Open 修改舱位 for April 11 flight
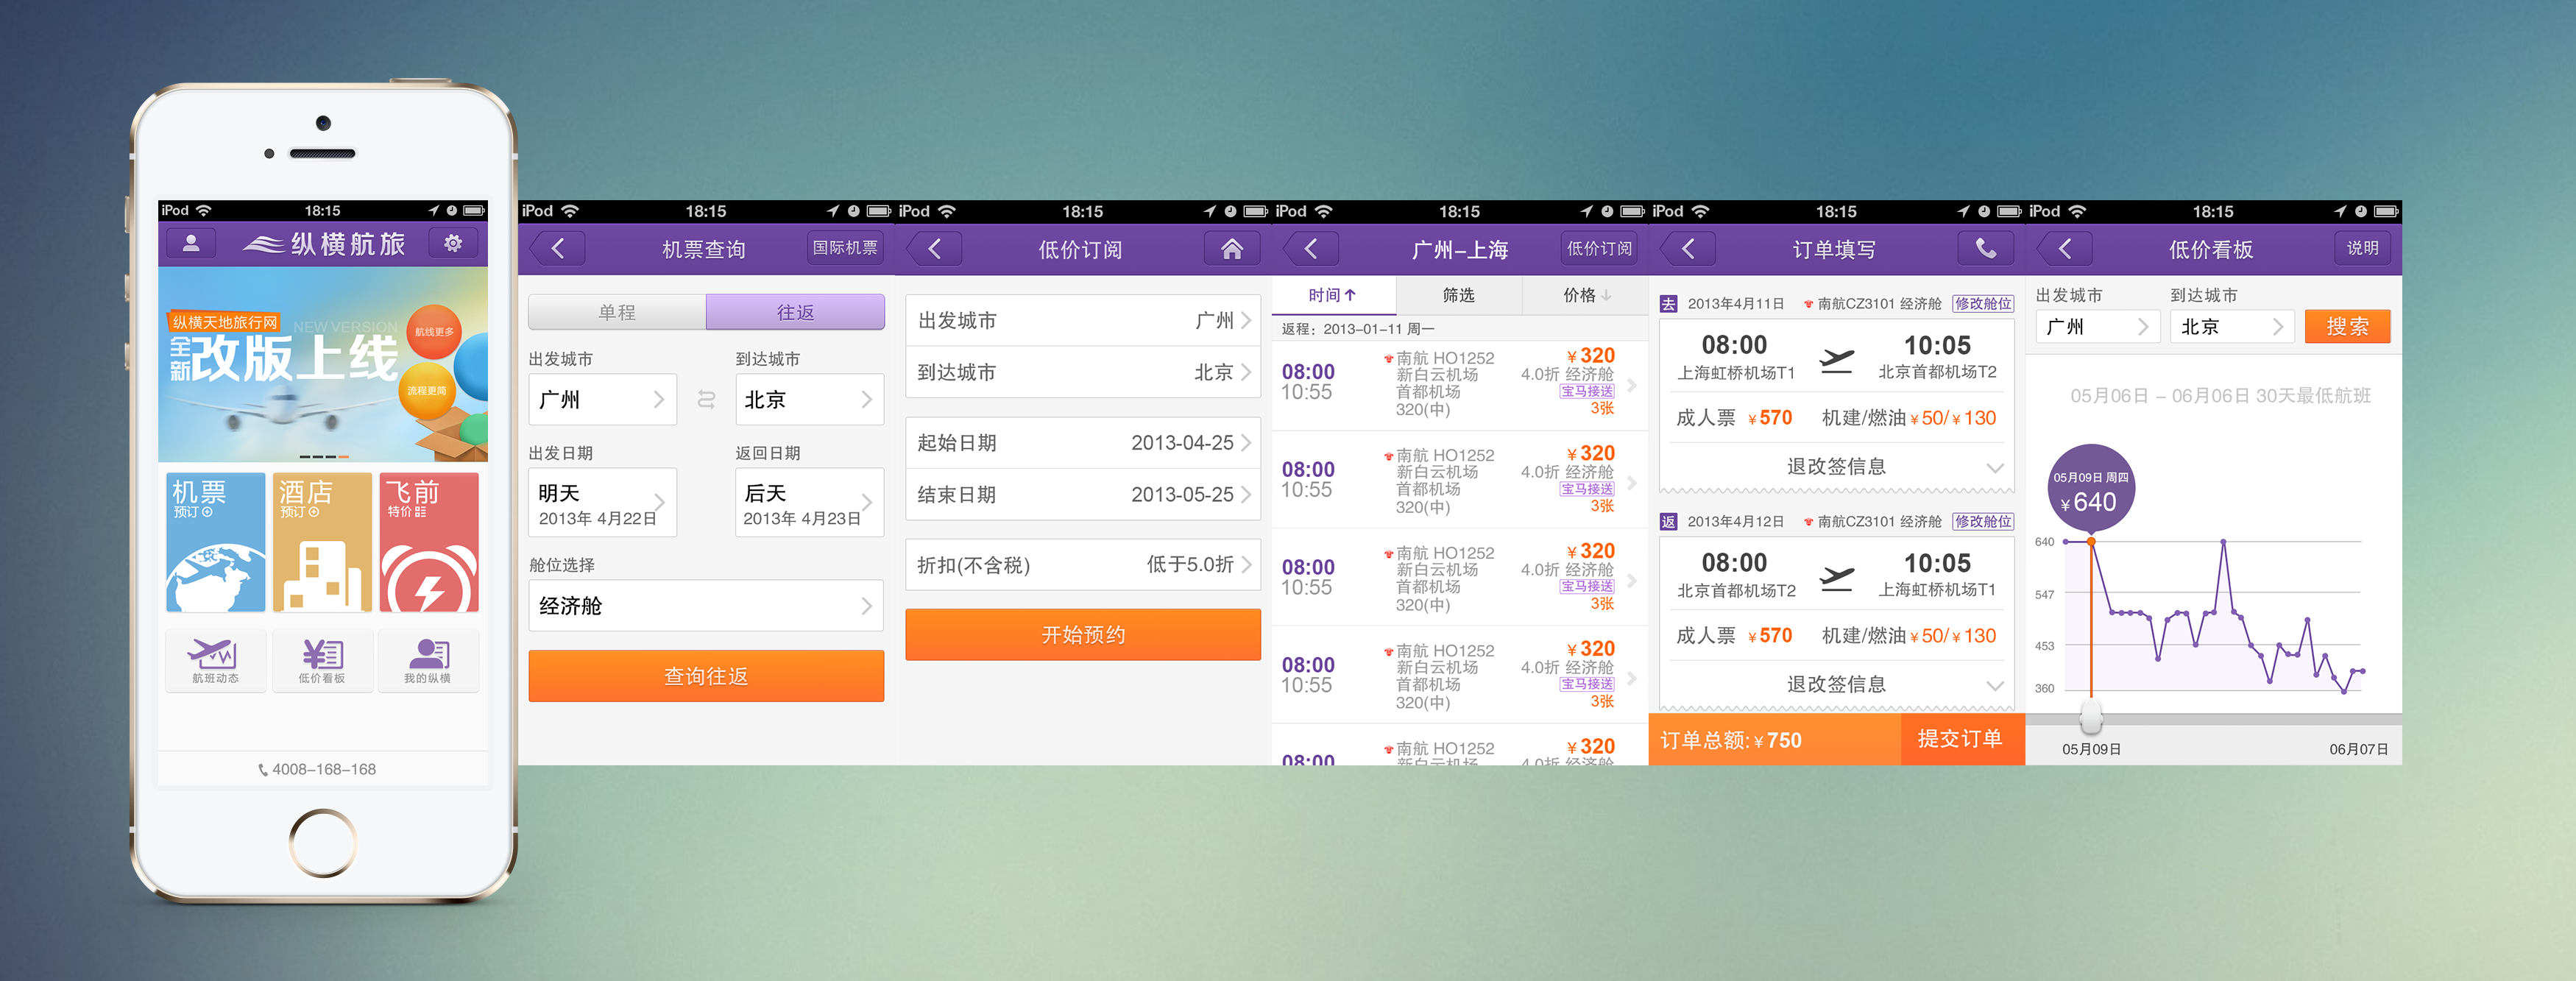Image resolution: width=2576 pixels, height=981 pixels. (1983, 303)
